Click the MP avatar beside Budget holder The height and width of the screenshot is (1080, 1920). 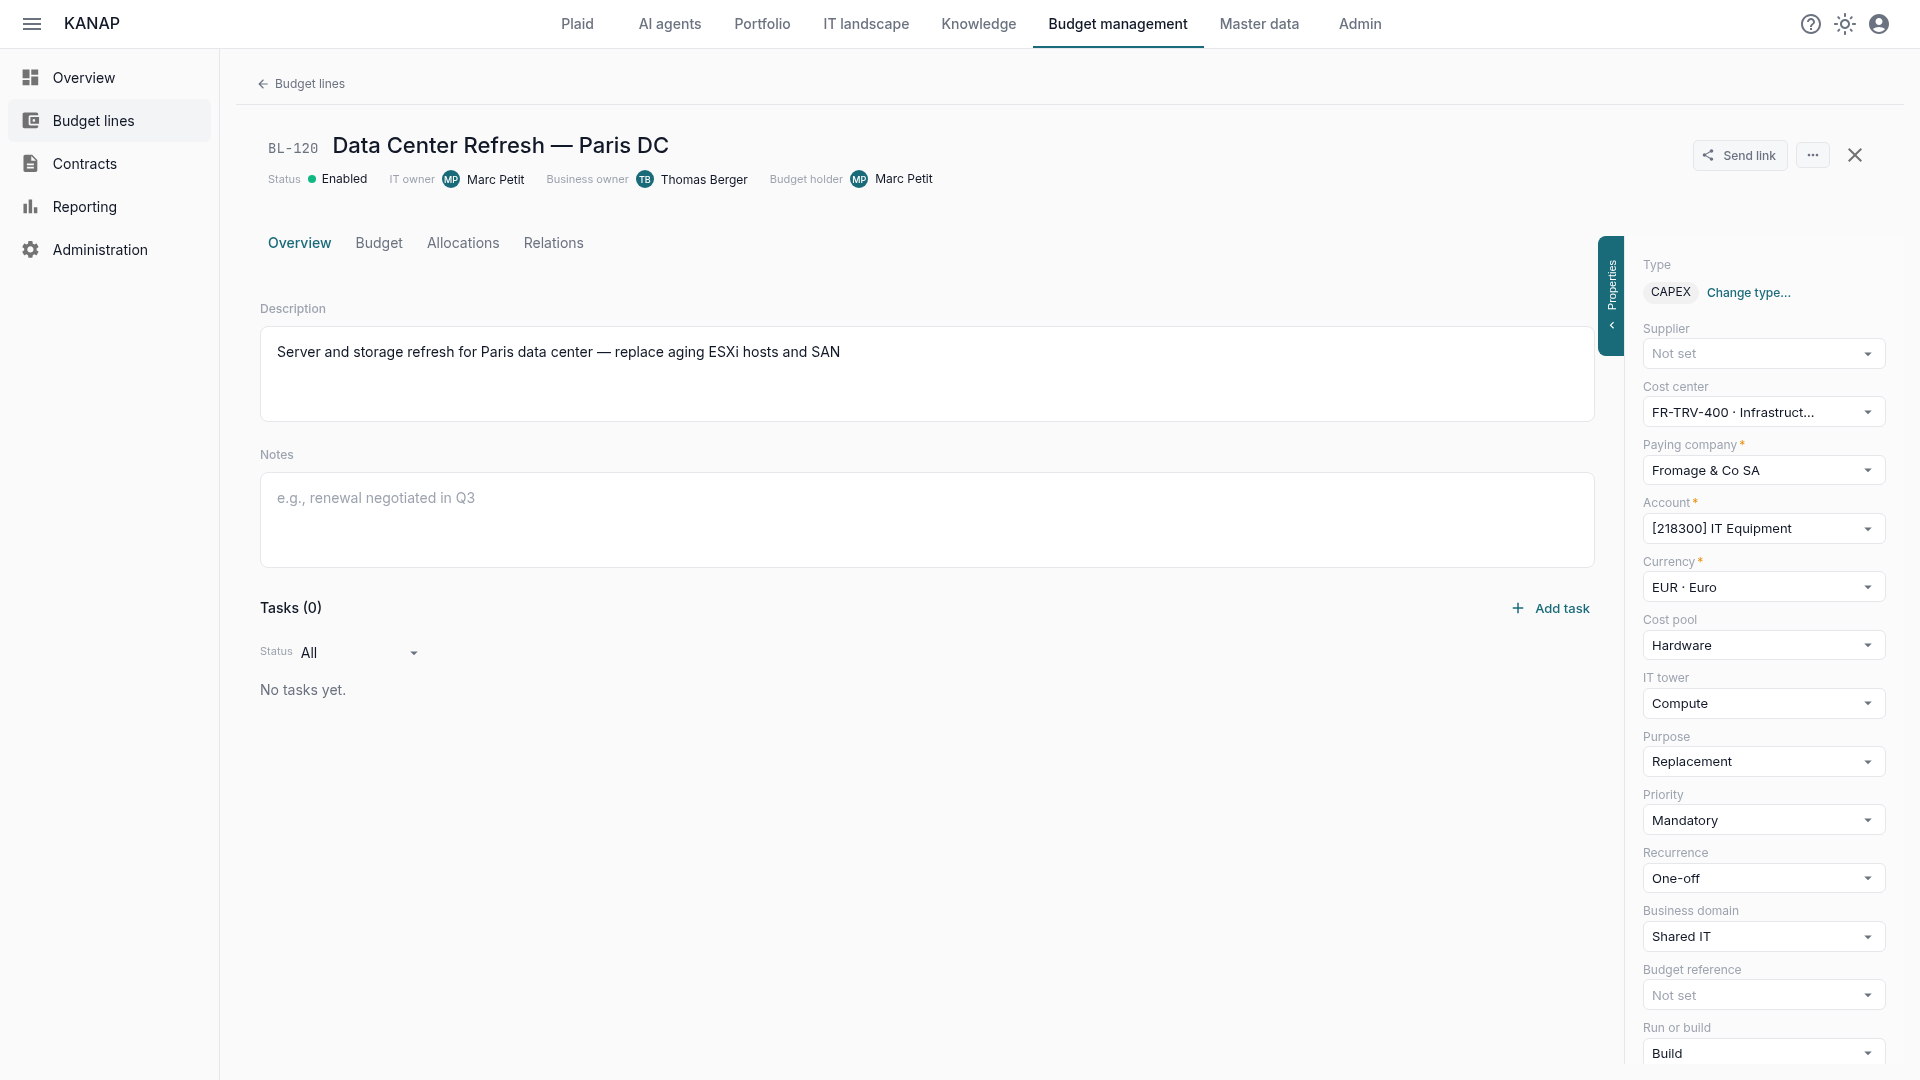tap(859, 180)
